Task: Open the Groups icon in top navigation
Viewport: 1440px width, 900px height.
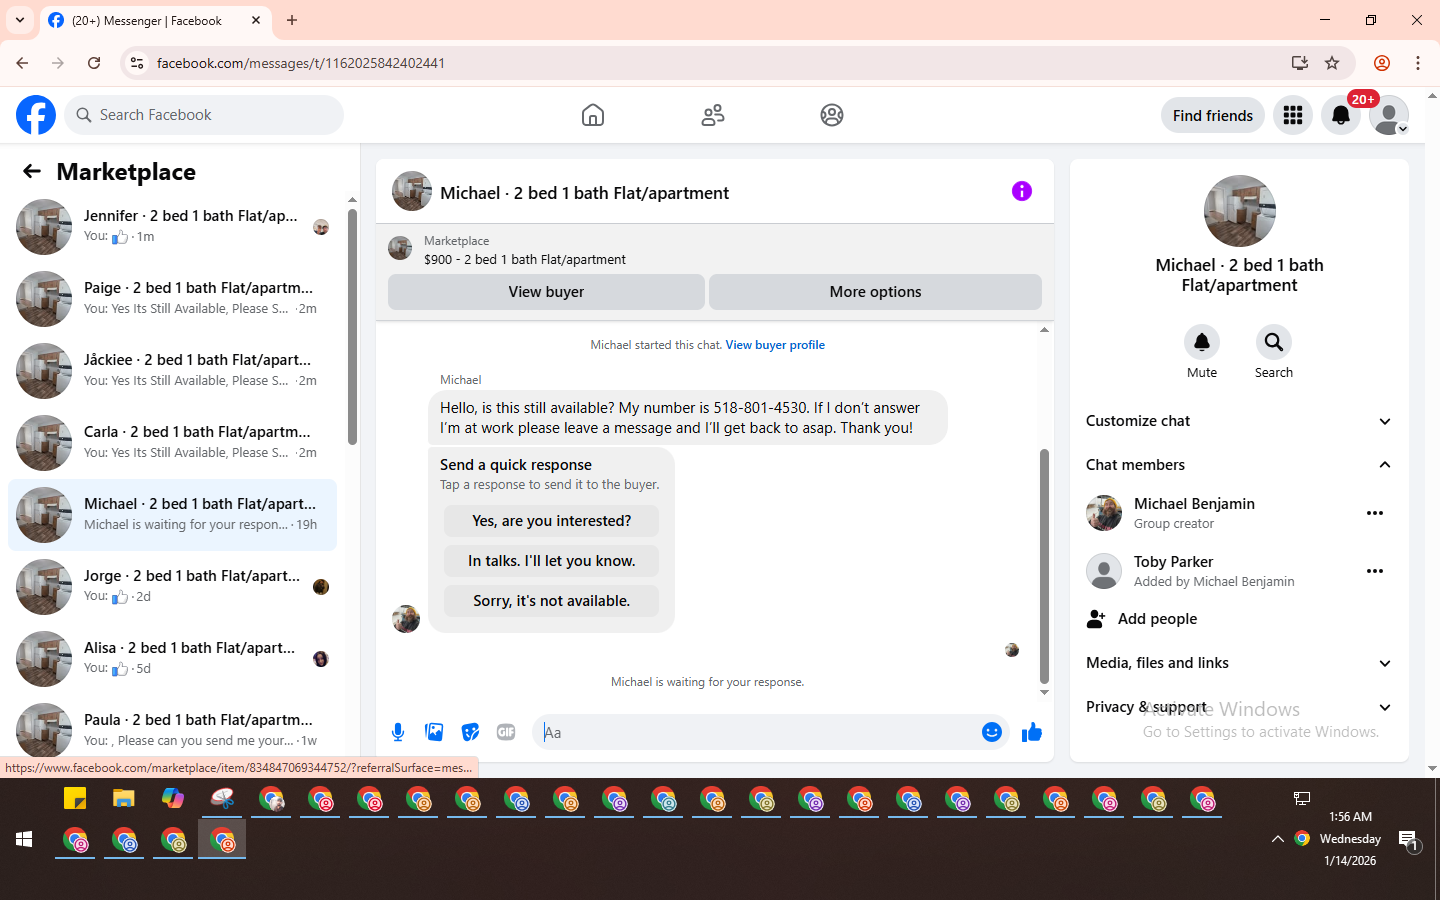Action: pos(832,115)
